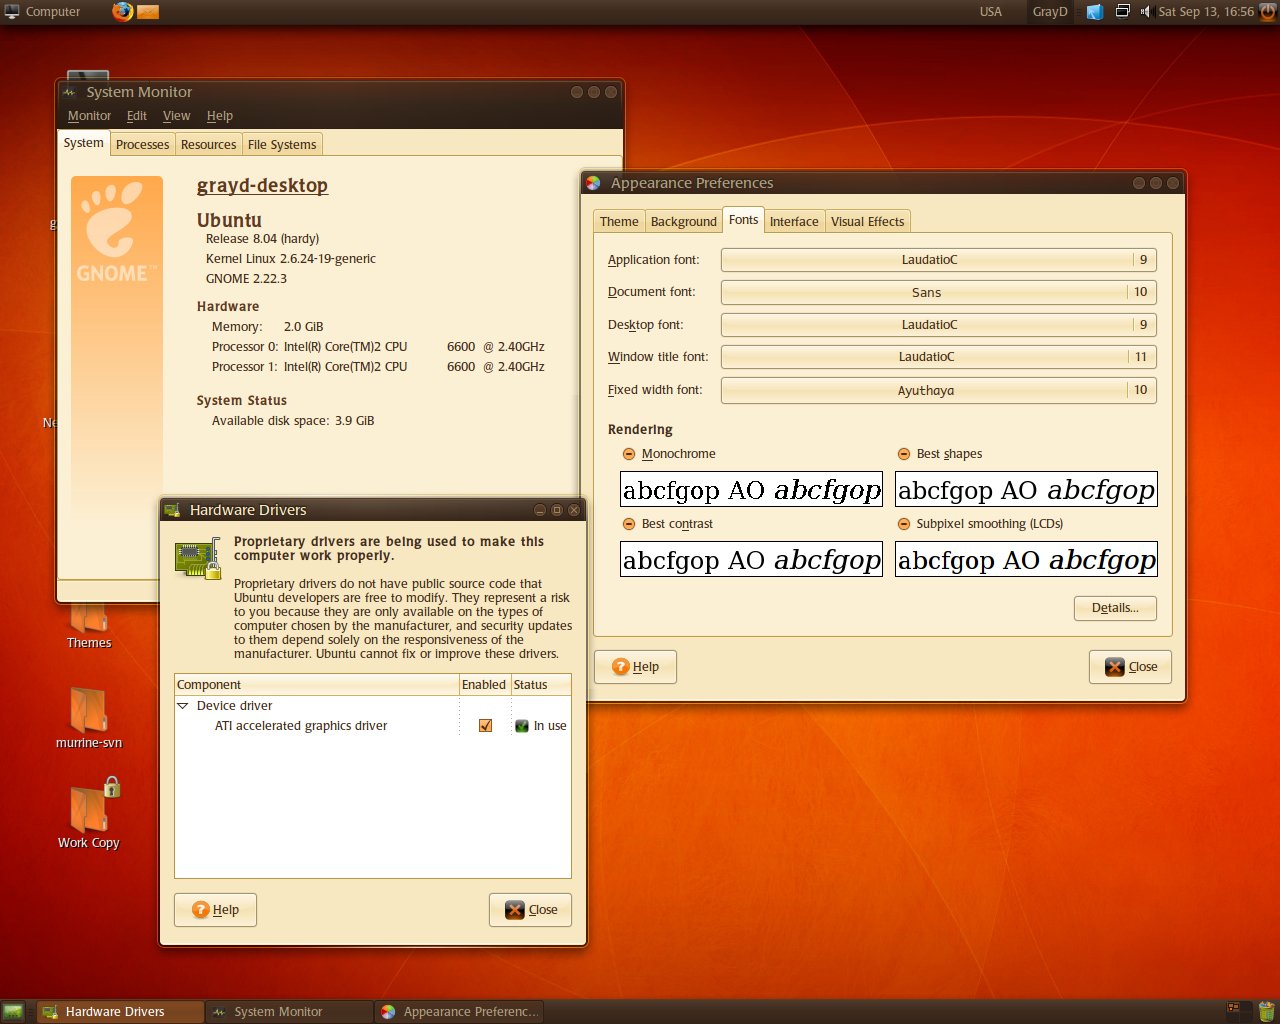Choose the Fixed width font Ayuthaya
Image resolution: width=1280 pixels, height=1024 pixels.
938,390
